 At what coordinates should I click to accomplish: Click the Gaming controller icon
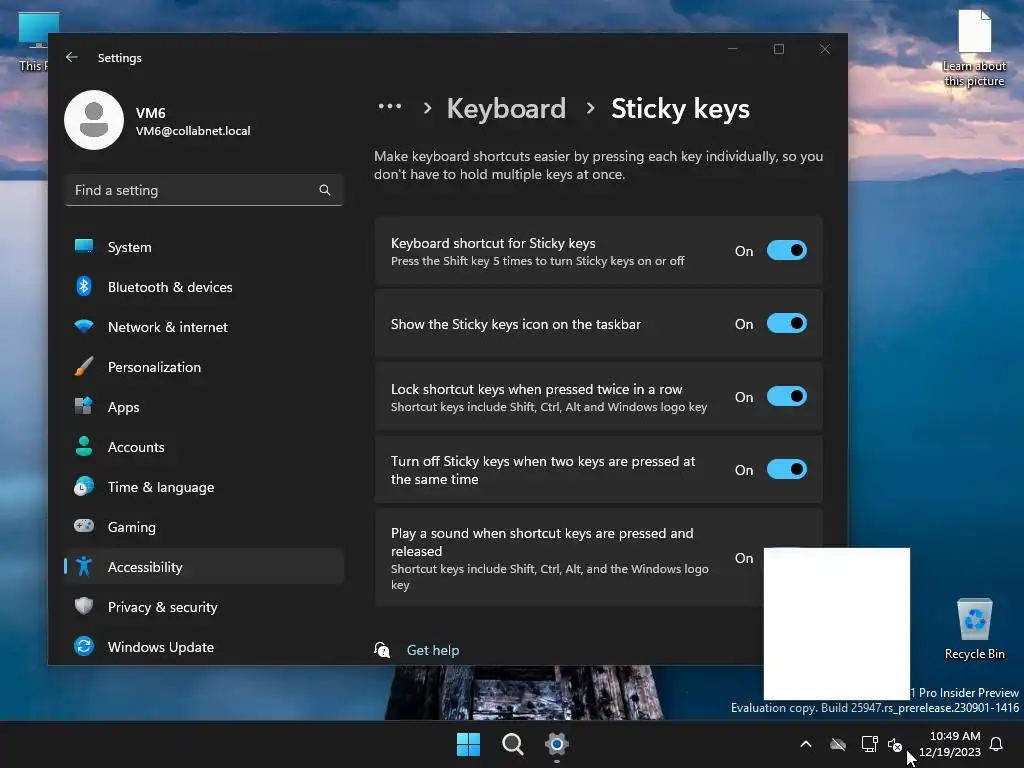pyautogui.click(x=84, y=526)
